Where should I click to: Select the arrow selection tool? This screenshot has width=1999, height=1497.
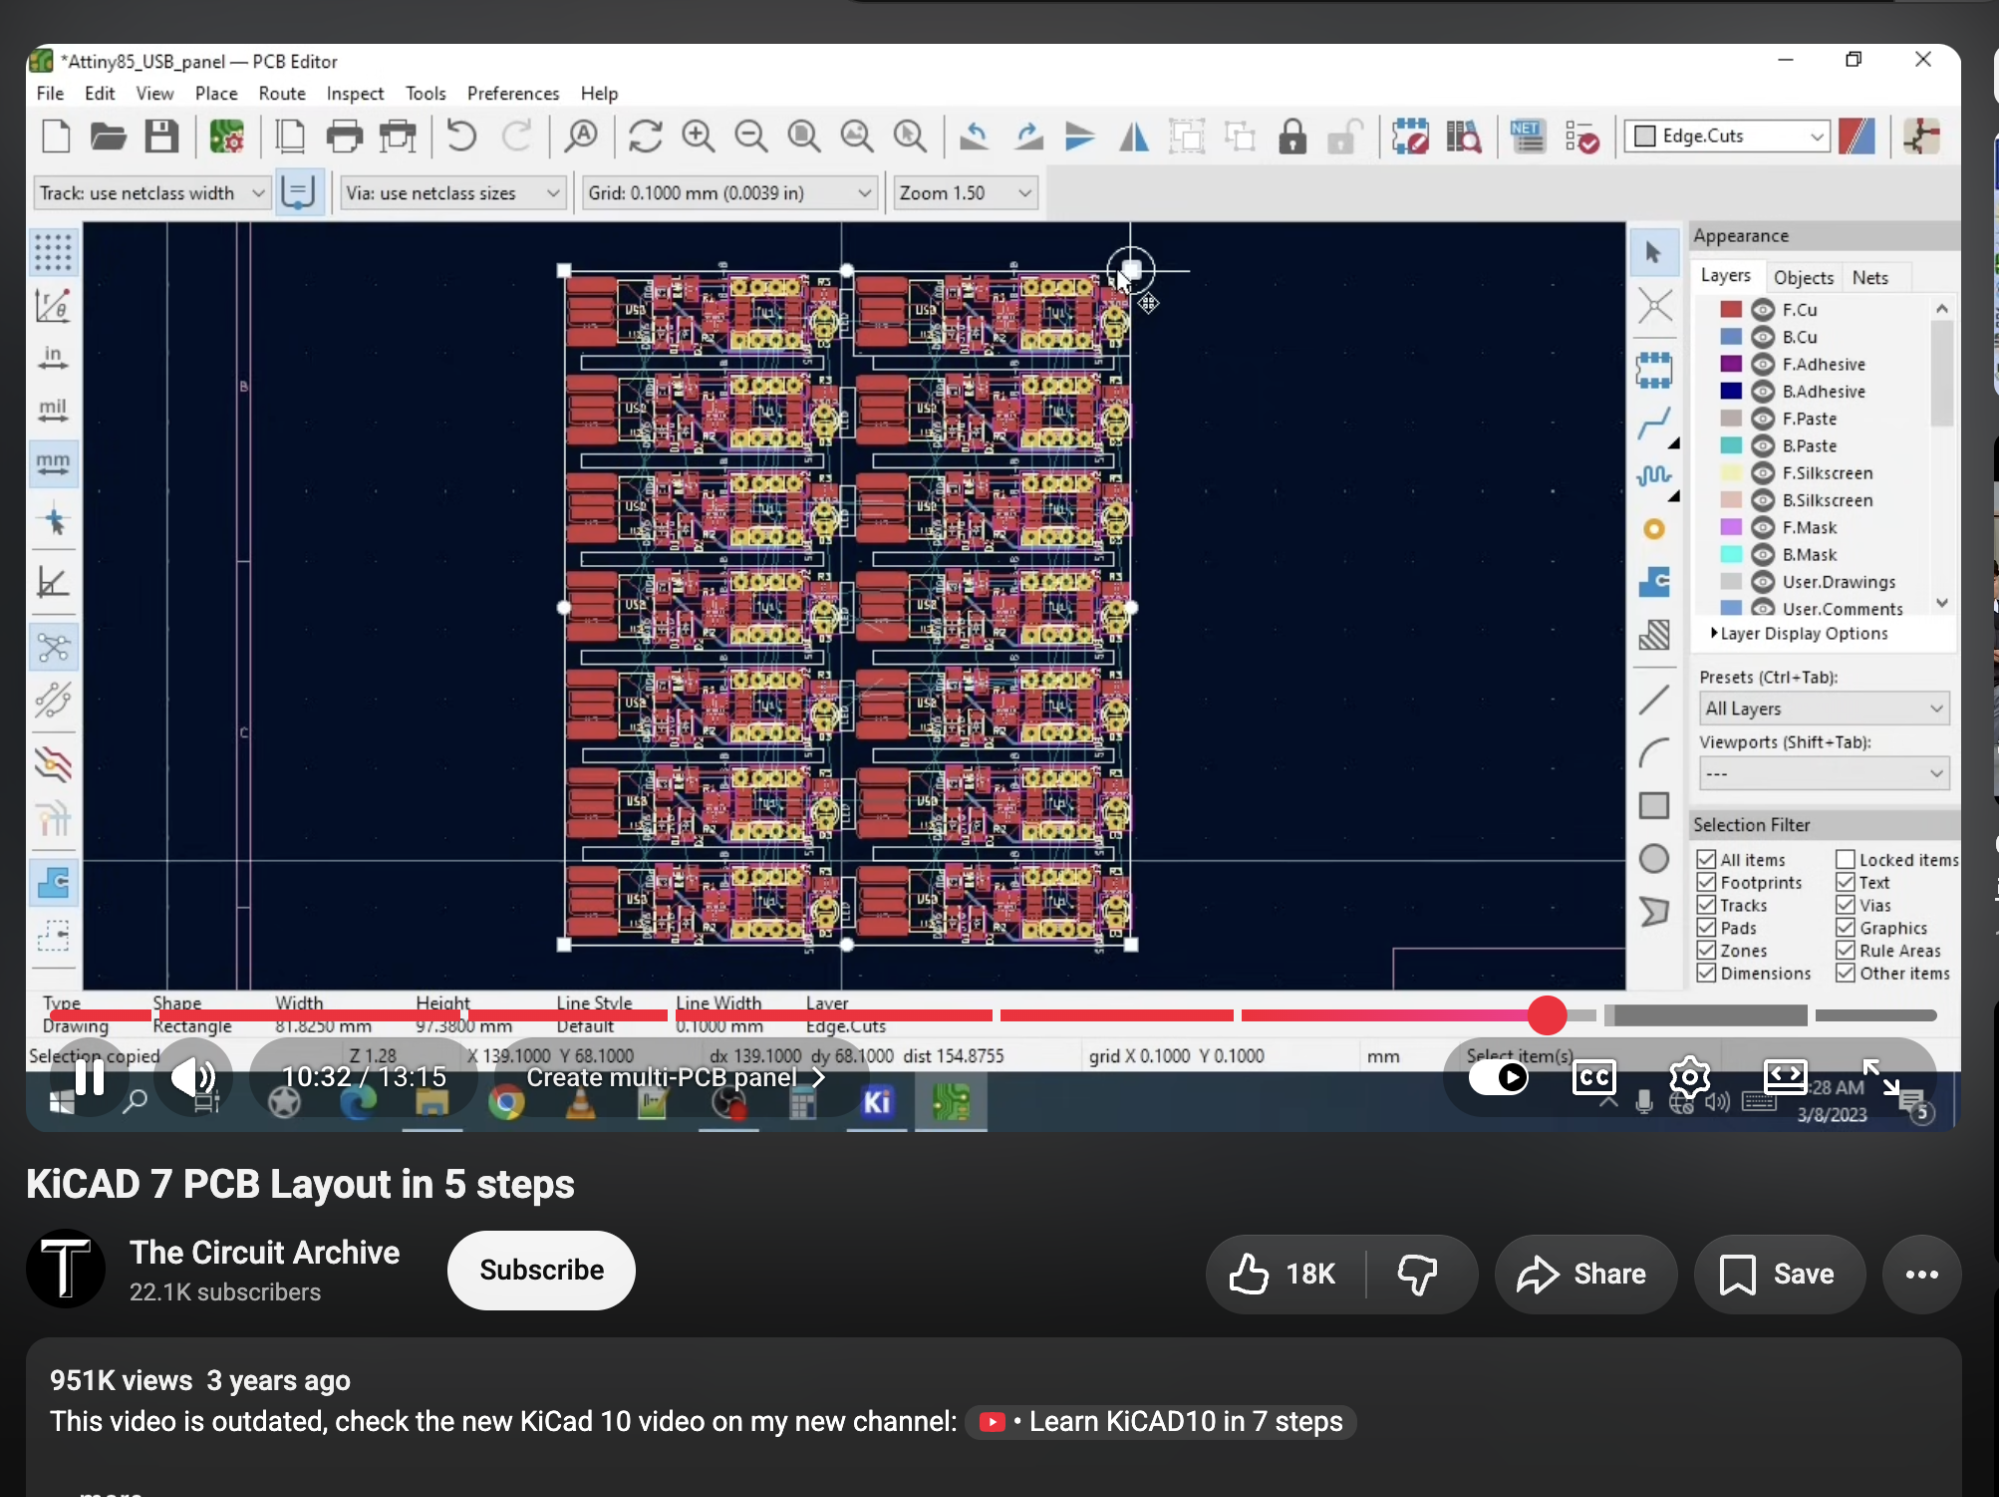coord(1654,252)
